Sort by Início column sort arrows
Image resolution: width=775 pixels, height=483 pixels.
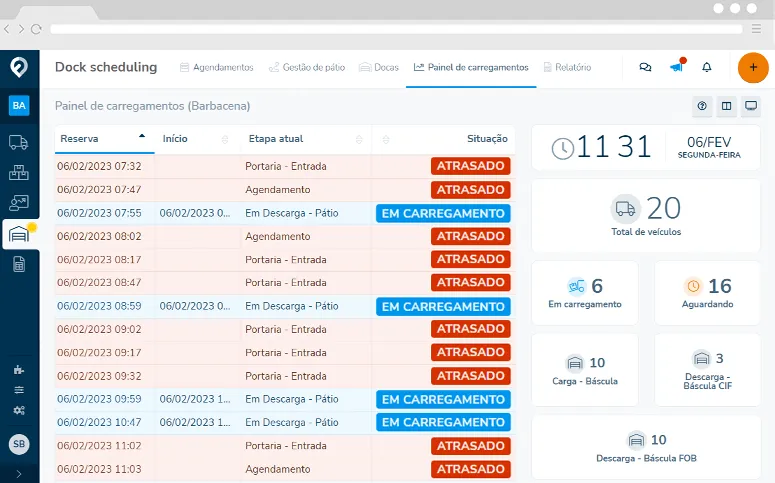click(x=225, y=139)
